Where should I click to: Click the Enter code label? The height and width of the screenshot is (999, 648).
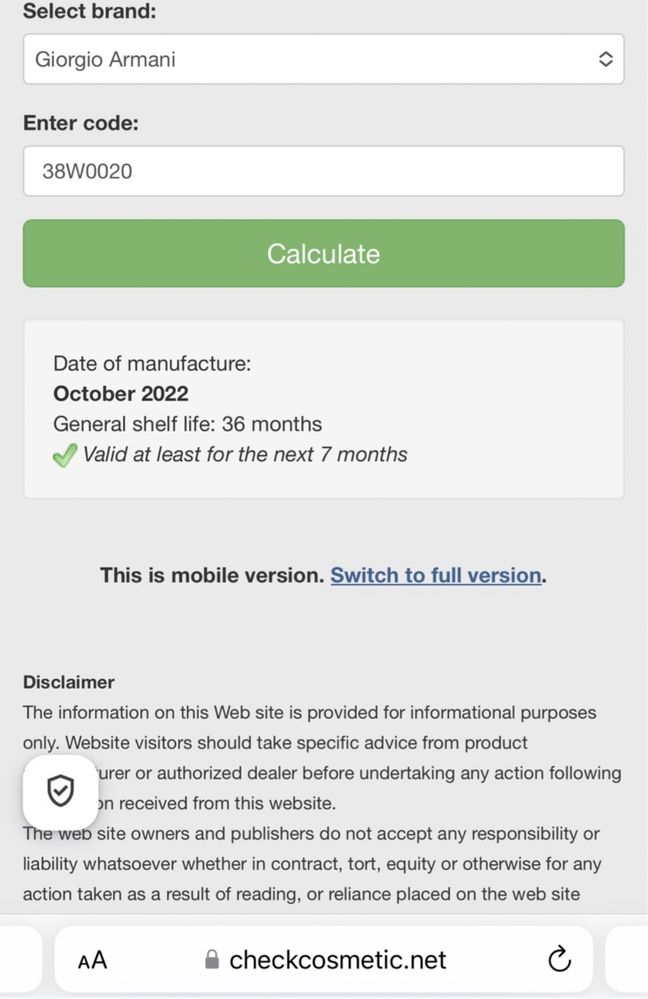point(81,122)
